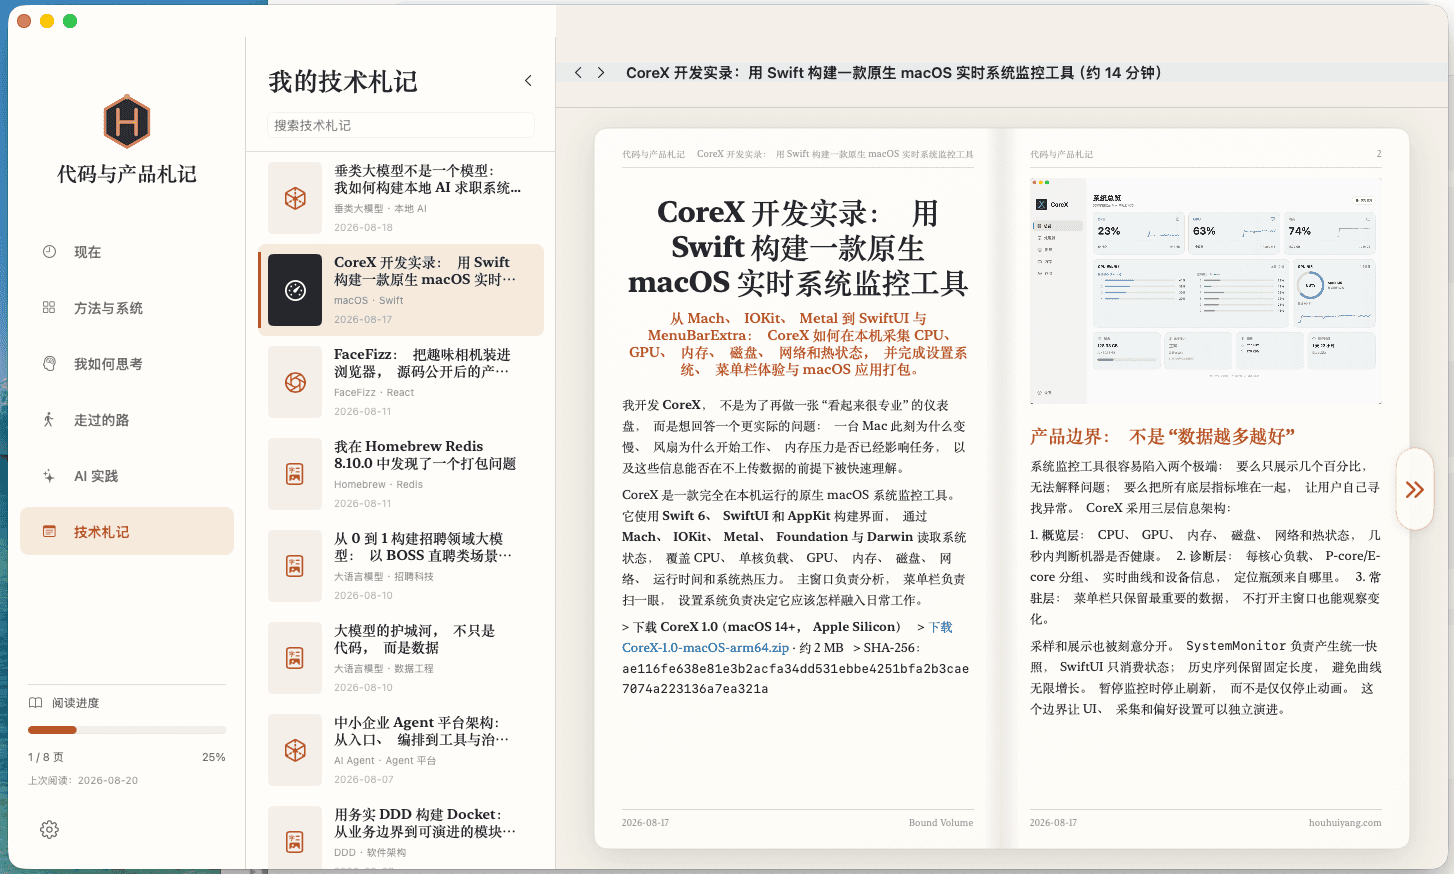Viewport: 1454px width, 874px height.
Task: Click the cube icon of 垂类大模型 article
Action: [295, 198]
